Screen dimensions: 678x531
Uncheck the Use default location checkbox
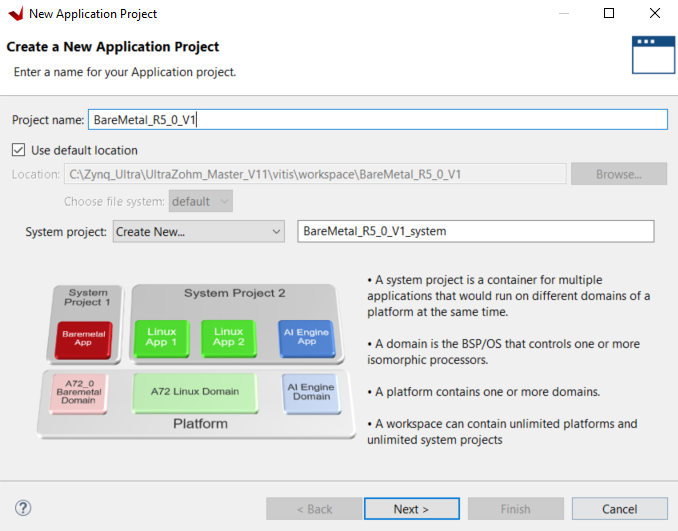pos(18,150)
